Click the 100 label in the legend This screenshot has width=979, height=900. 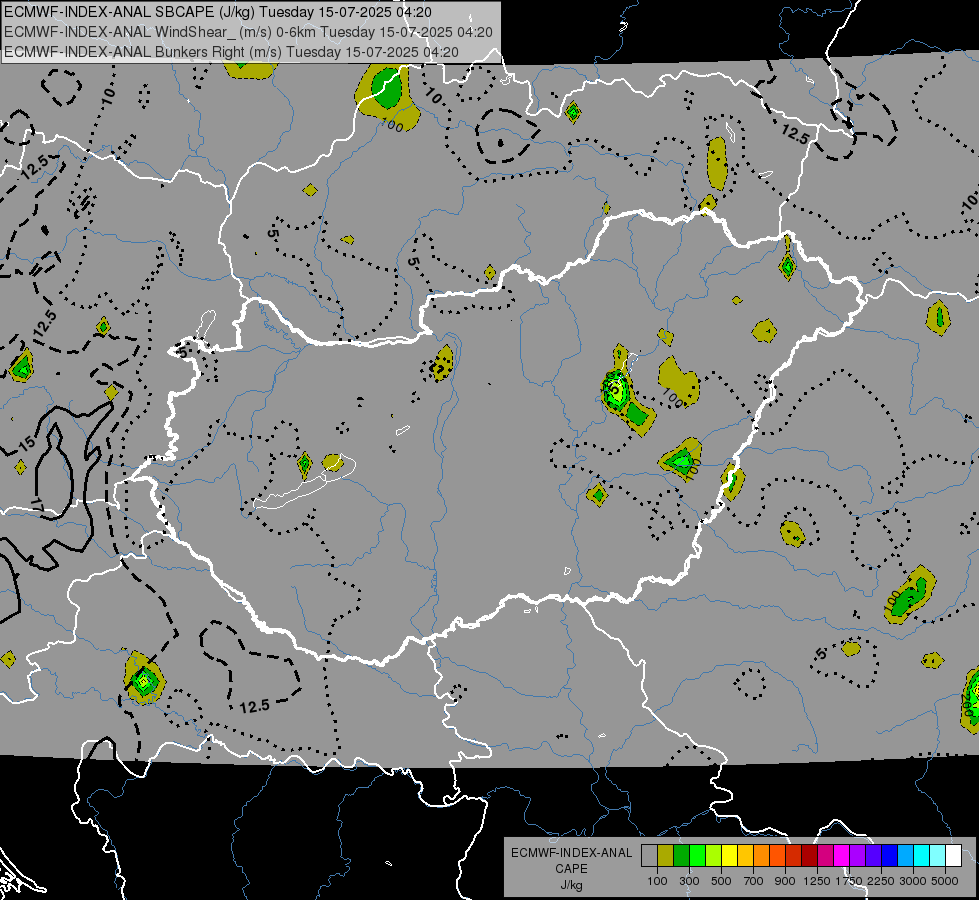click(657, 881)
